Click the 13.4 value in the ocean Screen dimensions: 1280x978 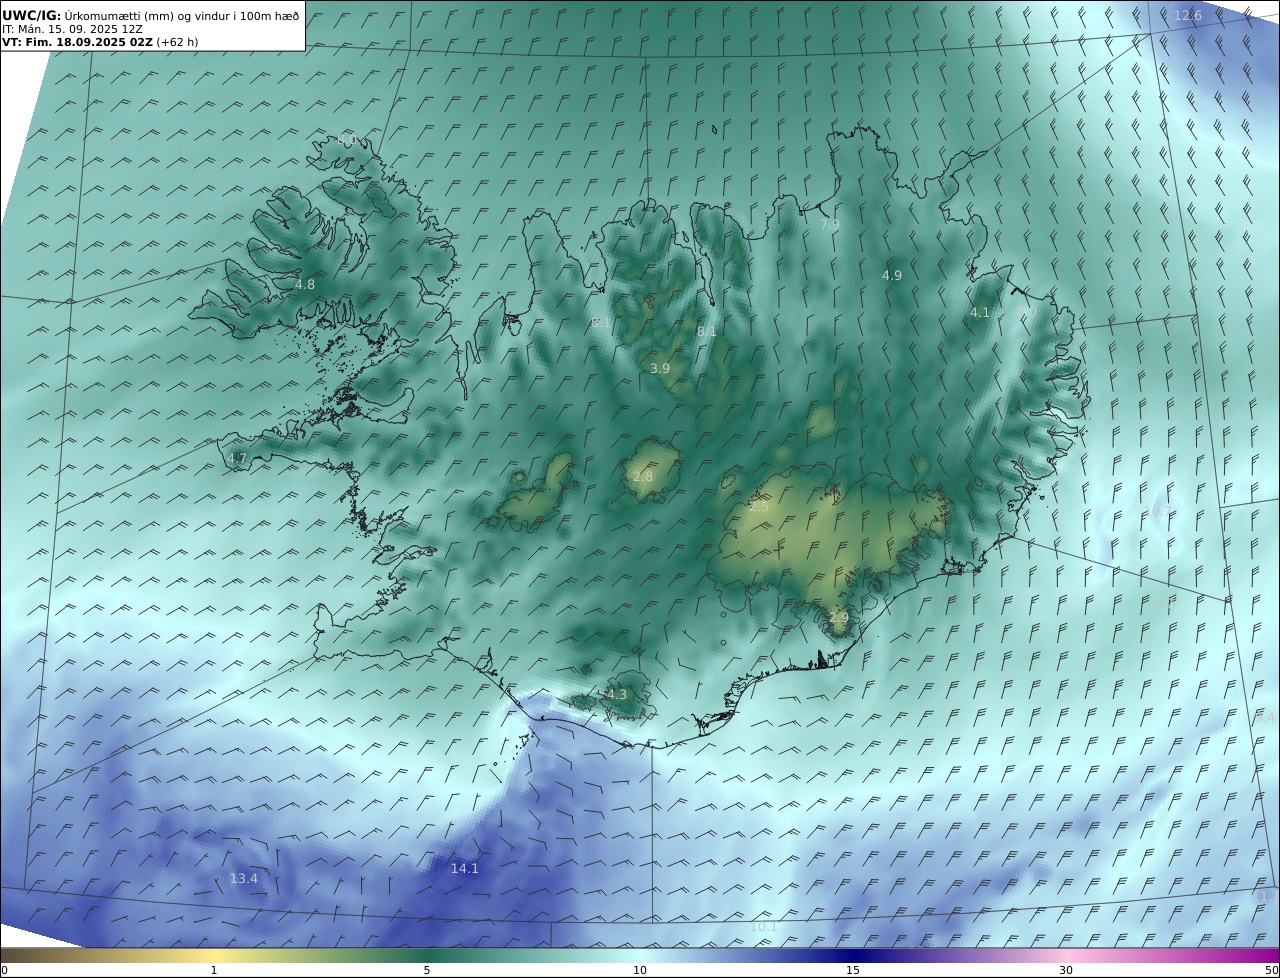[x=243, y=879]
